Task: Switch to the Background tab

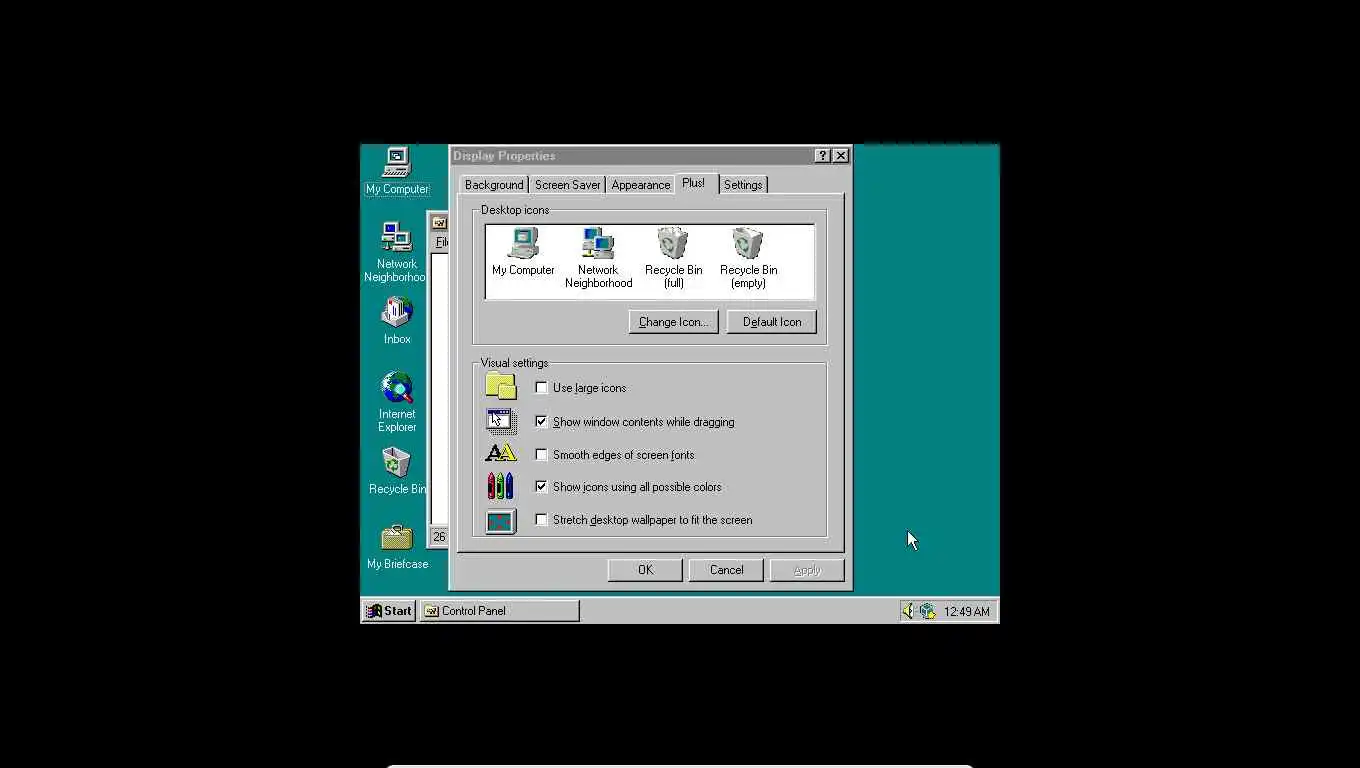Action: pyautogui.click(x=494, y=185)
